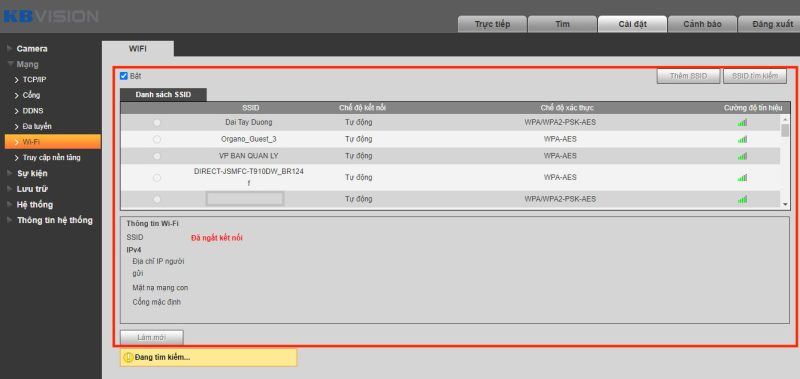This screenshot has width=800, height=379.
Task: Click signal strength icon for VP BAN QUAN LY
Action: [x=742, y=156]
